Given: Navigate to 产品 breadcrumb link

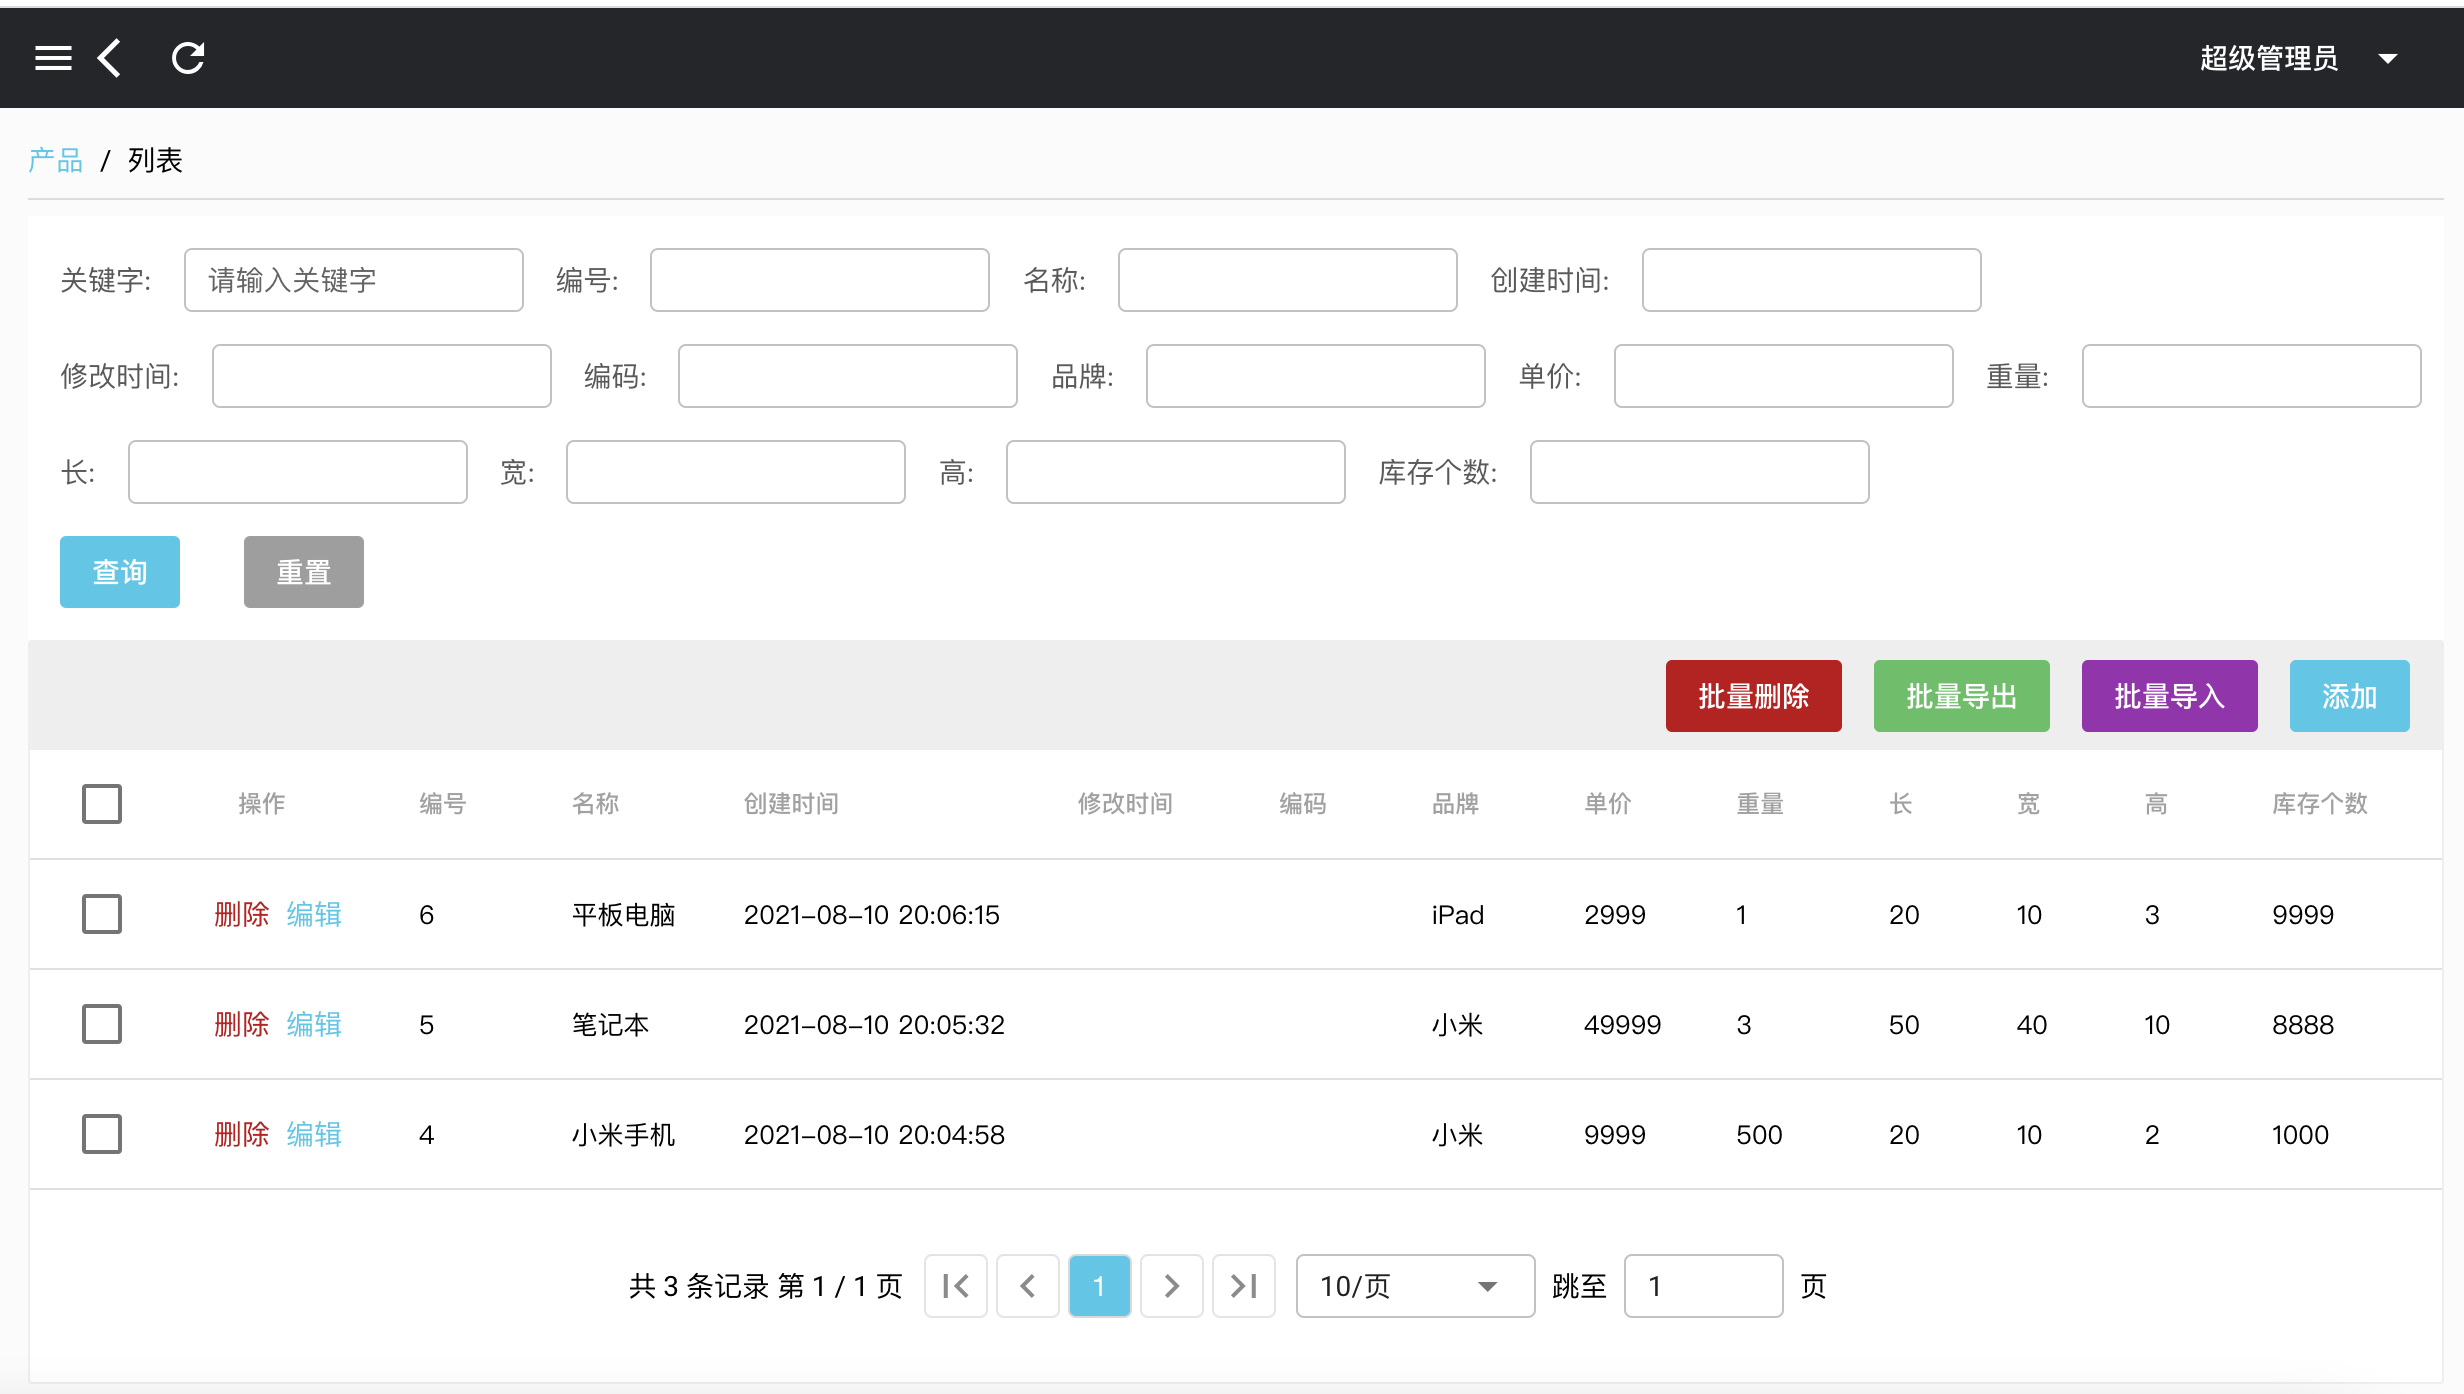Looking at the screenshot, I should click(x=55, y=160).
